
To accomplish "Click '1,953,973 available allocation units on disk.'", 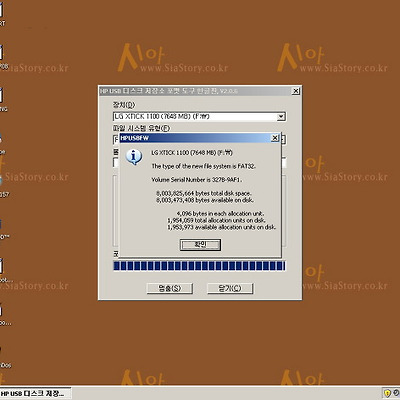I will click(x=221, y=227).
